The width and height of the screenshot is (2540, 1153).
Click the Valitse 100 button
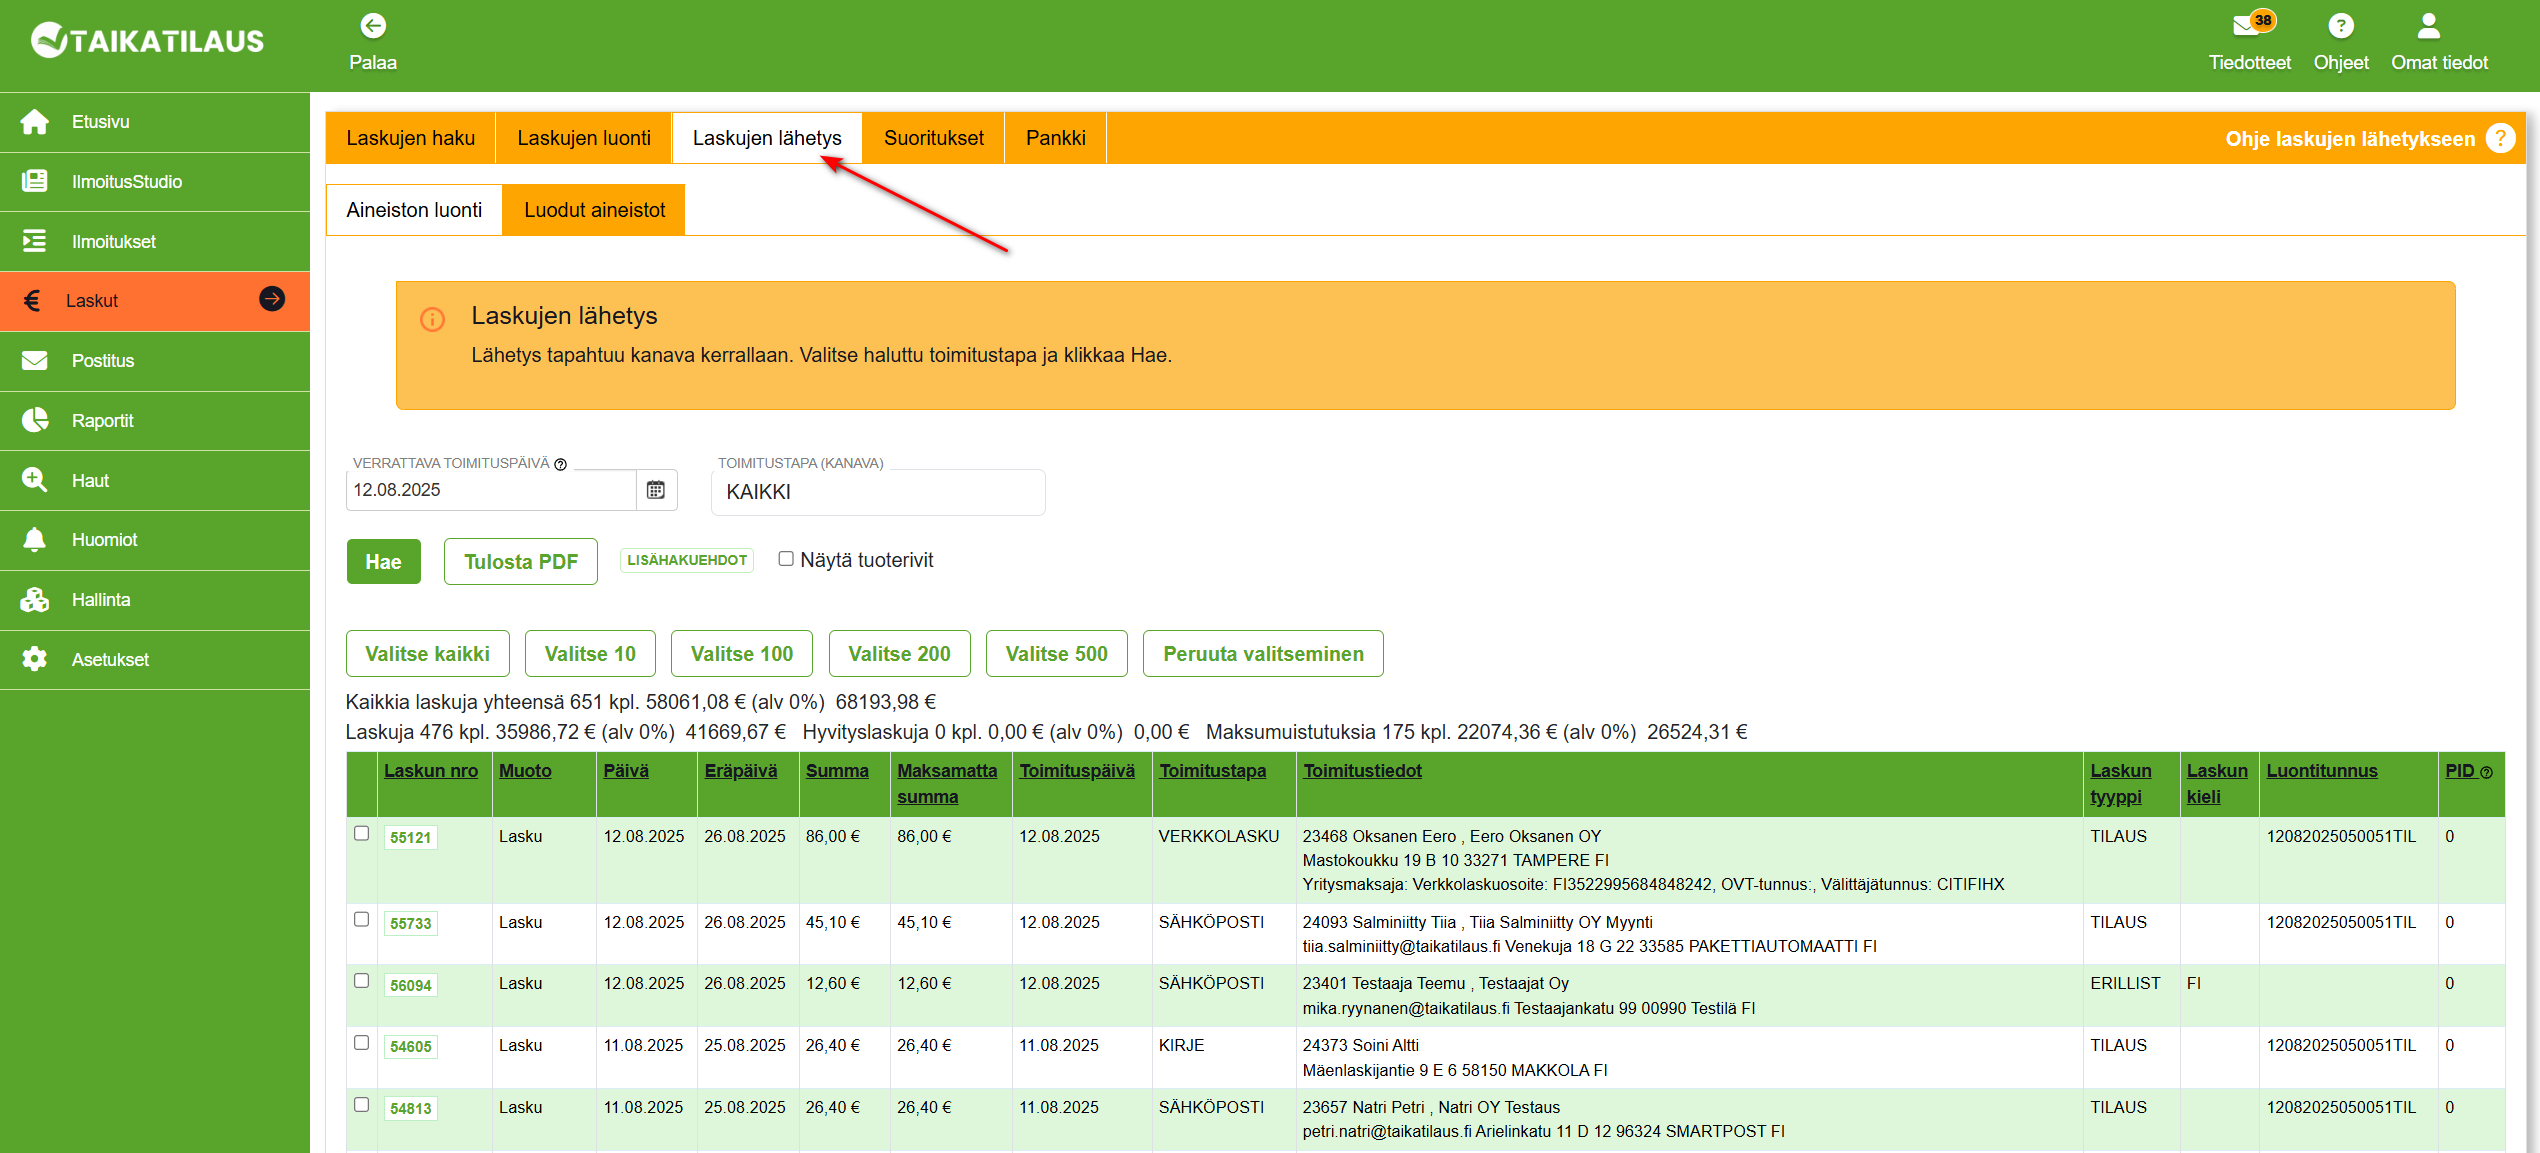point(742,654)
